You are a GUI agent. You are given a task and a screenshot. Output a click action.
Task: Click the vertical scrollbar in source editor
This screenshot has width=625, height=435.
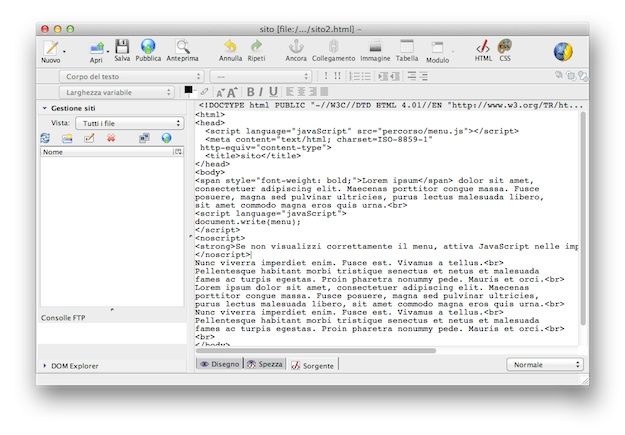pyautogui.click(x=583, y=218)
